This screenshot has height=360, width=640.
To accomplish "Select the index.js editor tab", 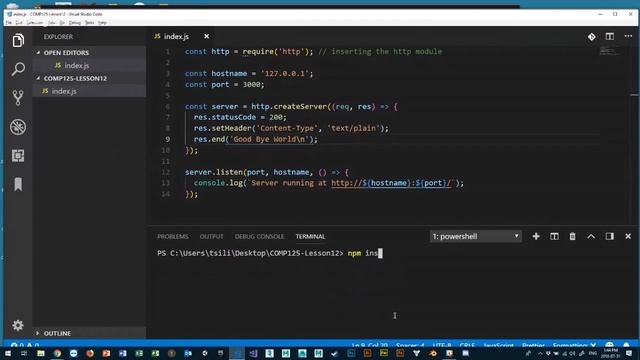I will point(176,36).
